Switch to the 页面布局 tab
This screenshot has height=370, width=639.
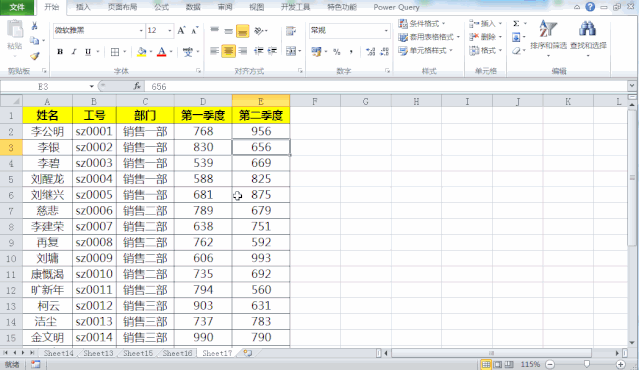pos(122,7)
